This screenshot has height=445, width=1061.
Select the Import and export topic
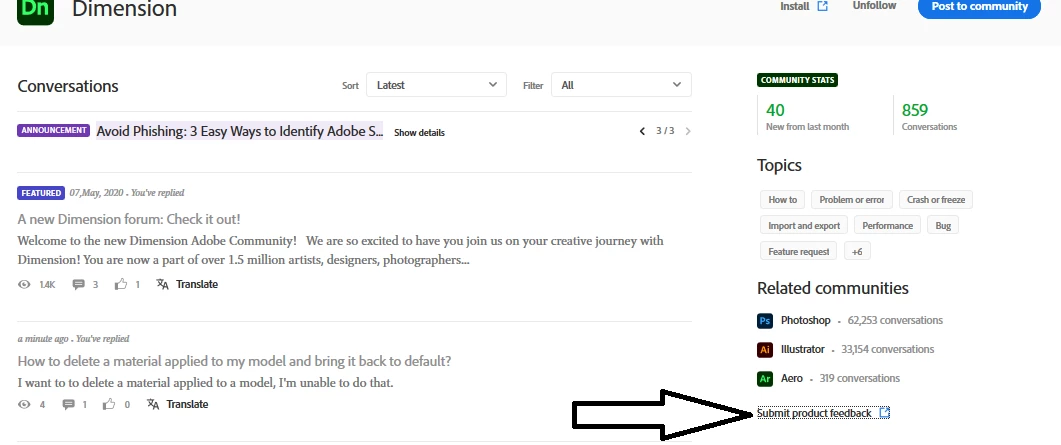pyautogui.click(x=804, y=226)
